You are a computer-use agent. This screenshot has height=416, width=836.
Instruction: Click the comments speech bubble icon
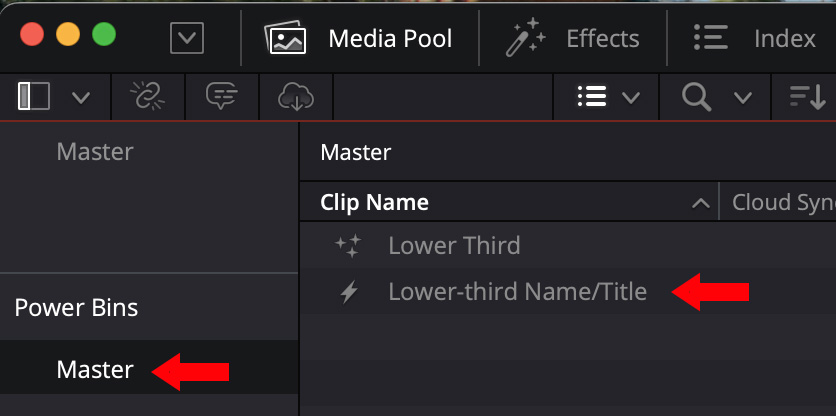point(221,96)
